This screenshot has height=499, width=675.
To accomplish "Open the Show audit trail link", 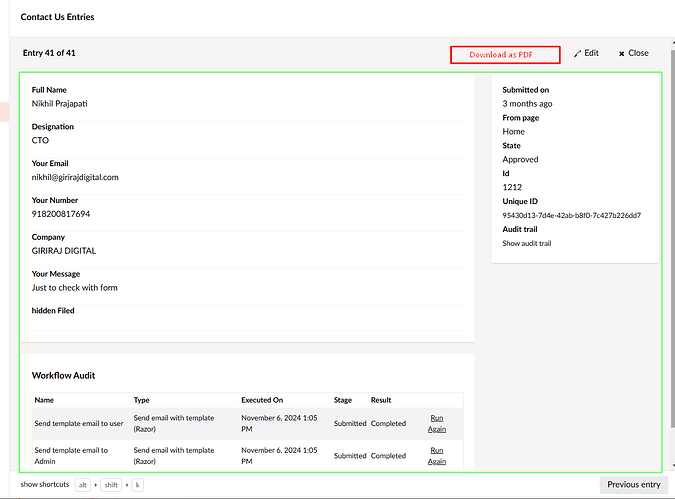I will tap(526, 243).
